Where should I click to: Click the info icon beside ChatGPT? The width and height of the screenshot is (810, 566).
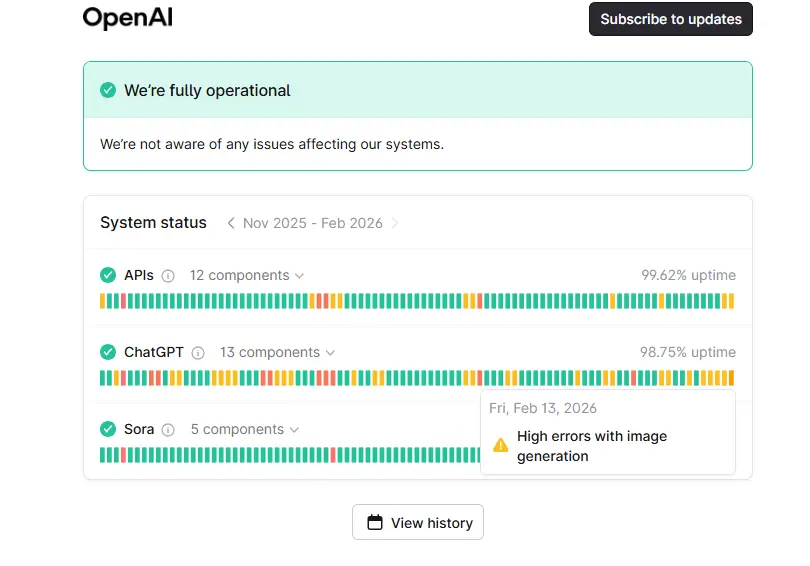(x=198, y=353)
